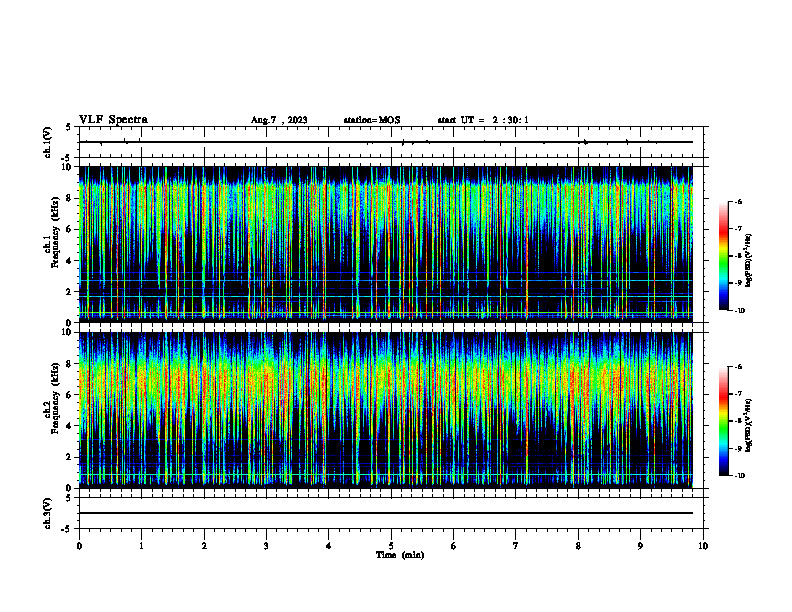Click time axis tick label "9"

(640, 546)
